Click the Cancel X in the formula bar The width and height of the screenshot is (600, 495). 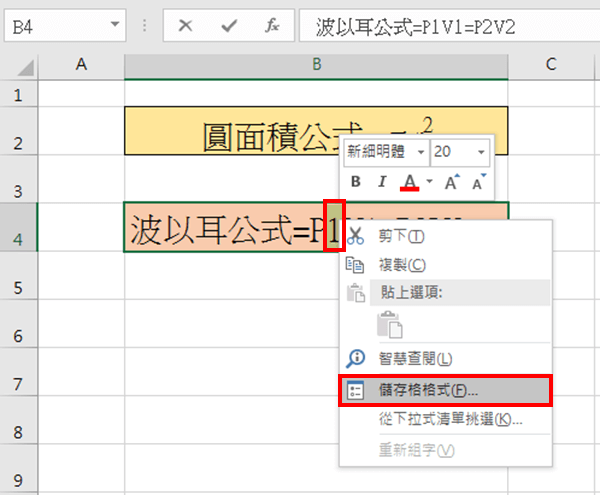point(185,27)
